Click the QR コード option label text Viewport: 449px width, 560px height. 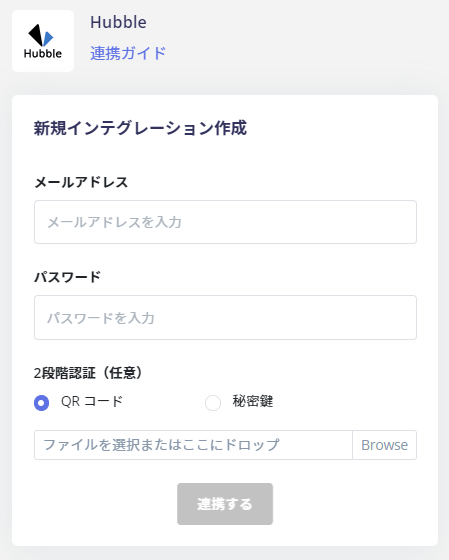[x=92, y=401]
